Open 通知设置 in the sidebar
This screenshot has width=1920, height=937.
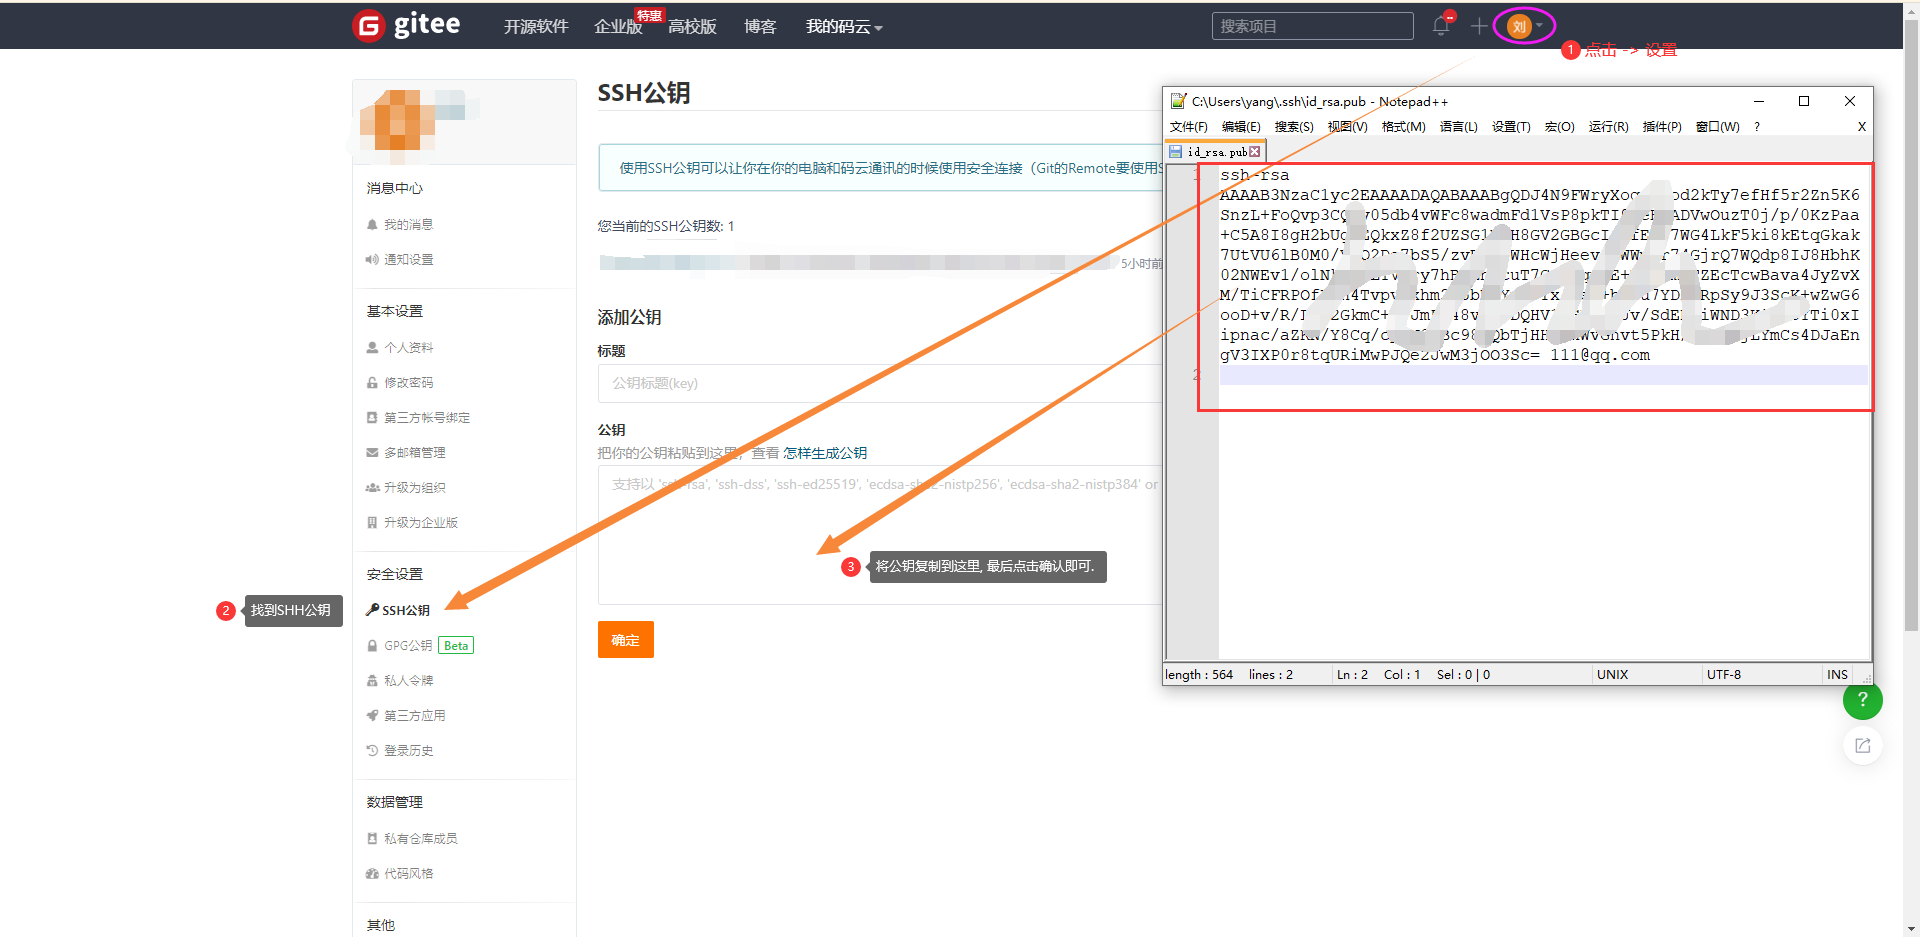coord(400,260)
